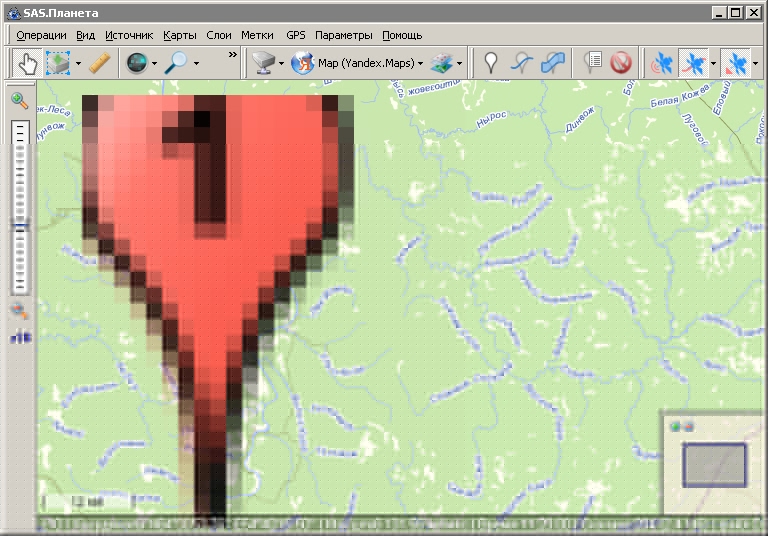Select the add polygon tool icon
This screenshot has height=536, width=768.
click(552, 63)
